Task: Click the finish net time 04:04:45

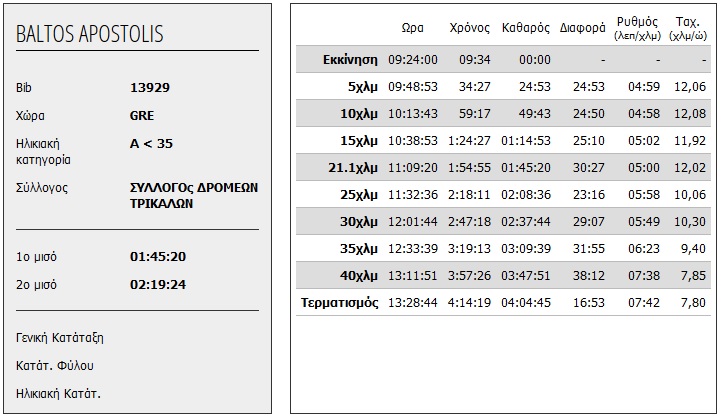Action: (526, 302)
